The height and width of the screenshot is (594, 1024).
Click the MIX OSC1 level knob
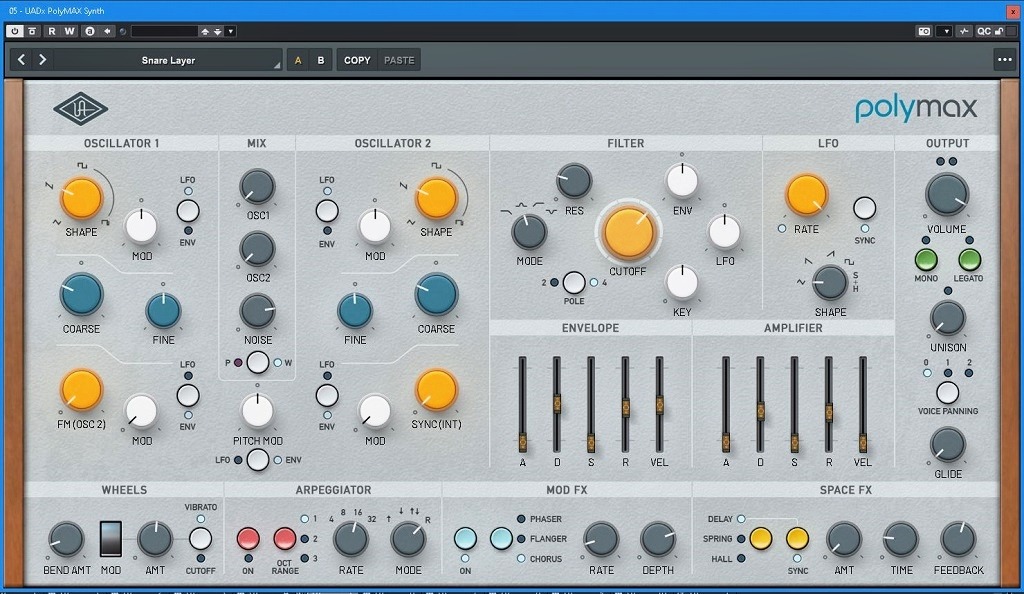[x=257, y=187]
